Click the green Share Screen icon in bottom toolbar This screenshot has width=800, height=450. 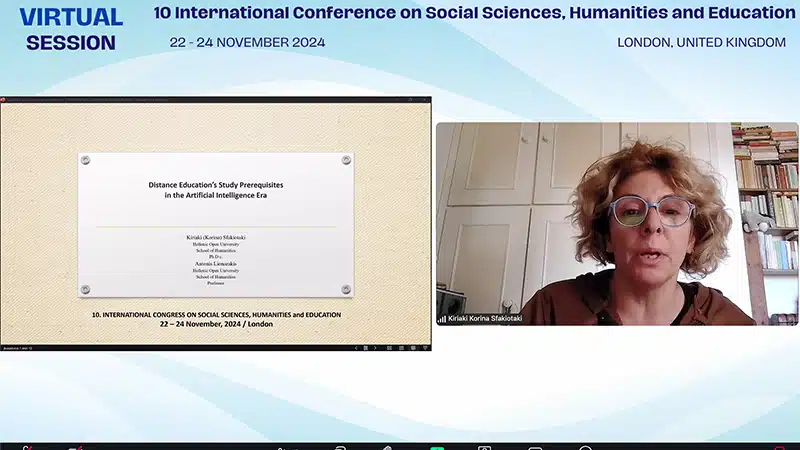pos(437,447)
